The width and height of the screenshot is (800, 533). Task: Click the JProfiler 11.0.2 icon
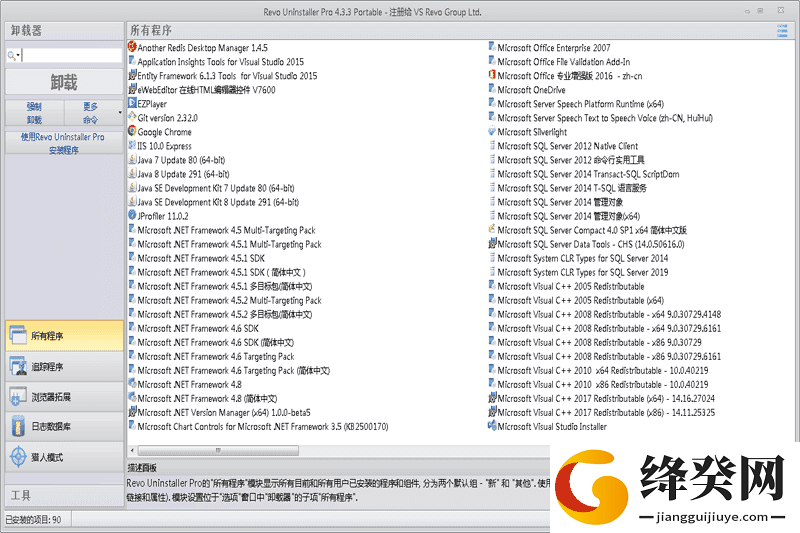click(132, 215)
